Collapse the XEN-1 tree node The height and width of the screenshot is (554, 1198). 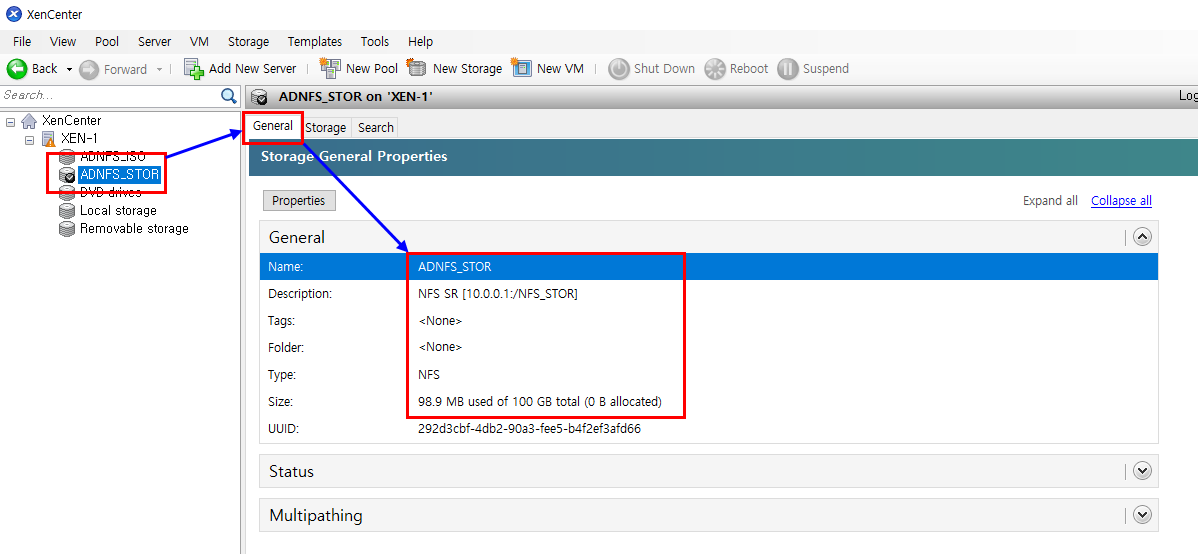30,139
